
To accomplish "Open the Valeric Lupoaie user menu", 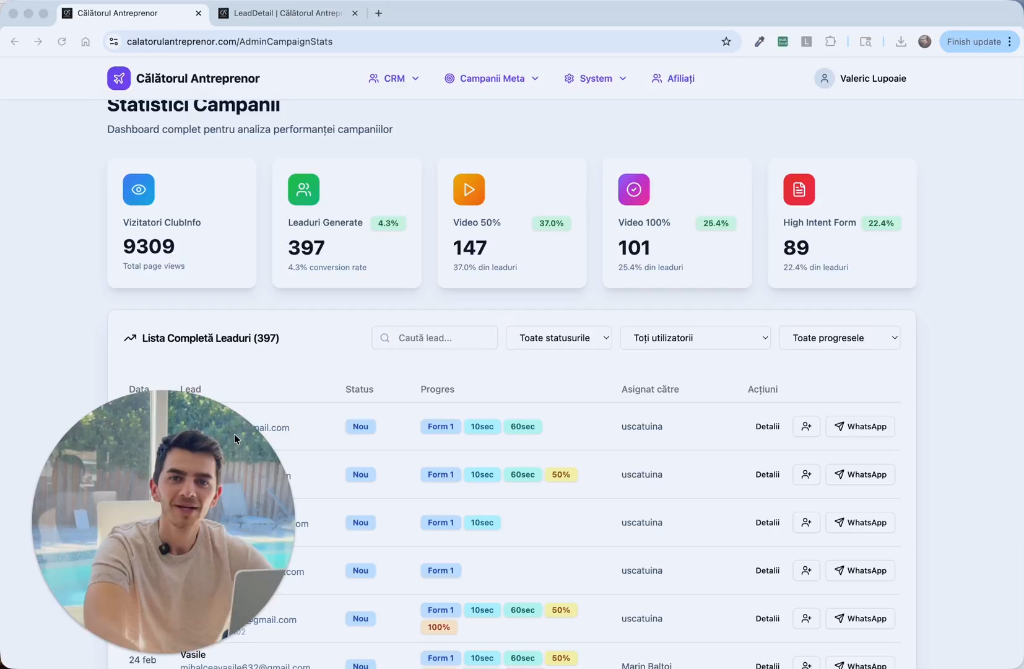I will pyautogui.click(x=861, y=78).
